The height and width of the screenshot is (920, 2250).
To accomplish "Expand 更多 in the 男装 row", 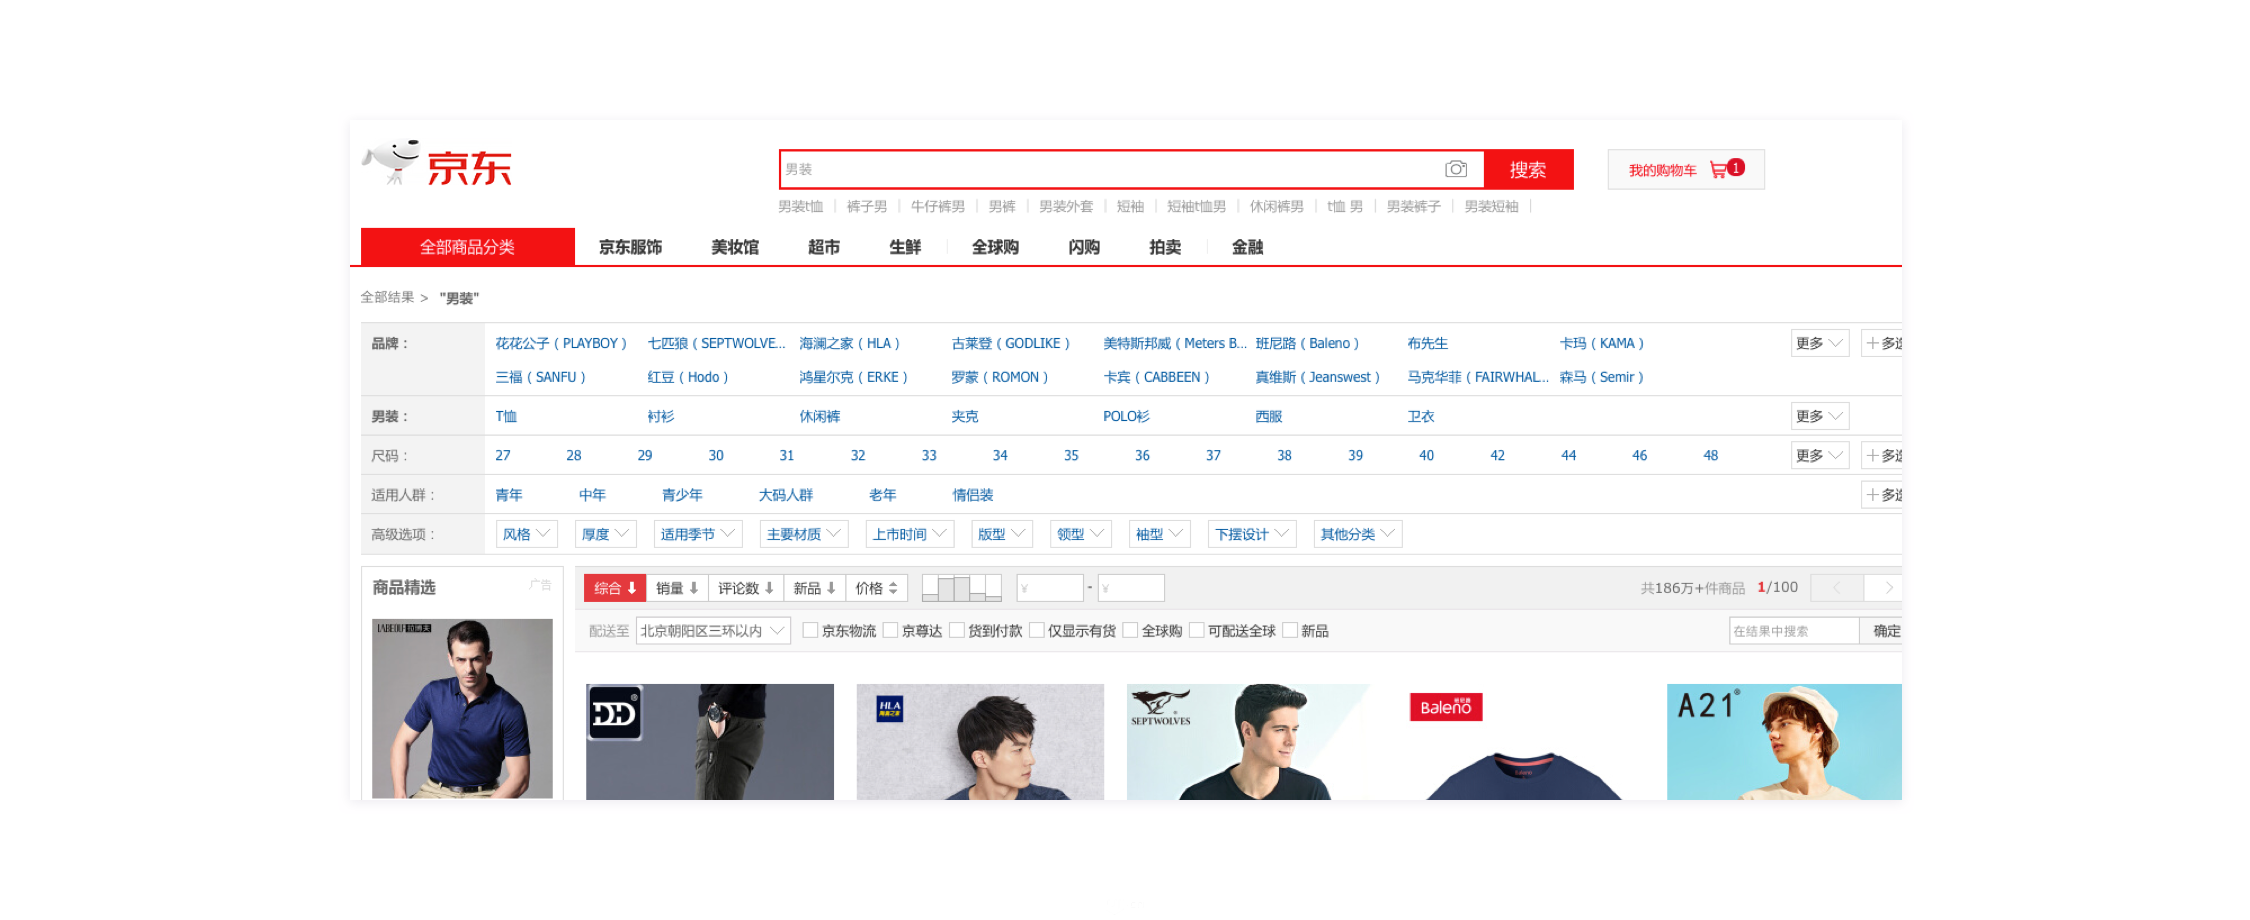I will (x=1819, y=416).
